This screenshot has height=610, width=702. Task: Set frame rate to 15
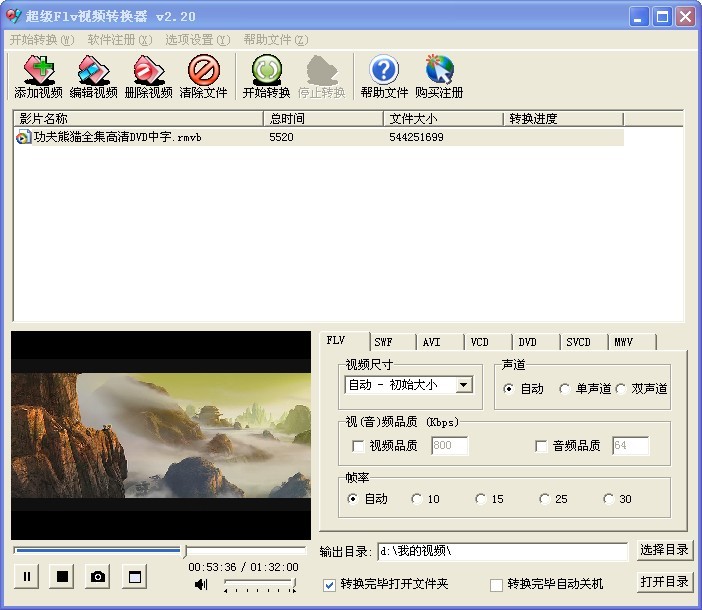click(x=480, y=499)
